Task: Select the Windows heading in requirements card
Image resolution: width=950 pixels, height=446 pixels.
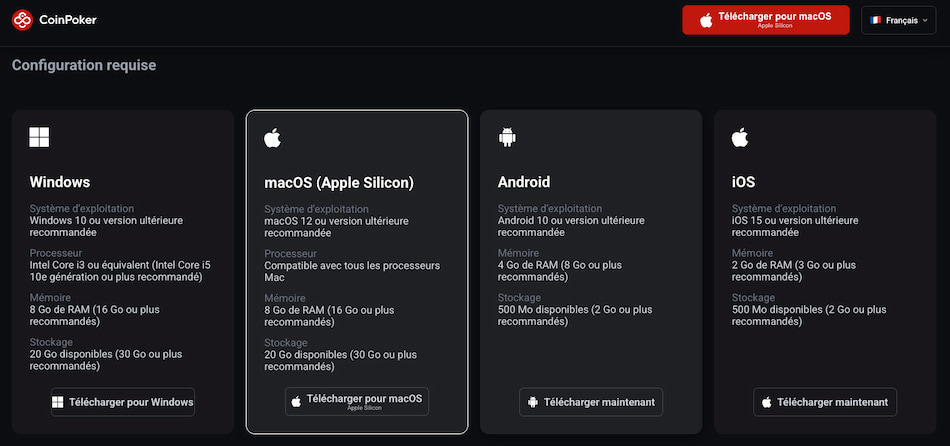Action: tap(60, 182)
